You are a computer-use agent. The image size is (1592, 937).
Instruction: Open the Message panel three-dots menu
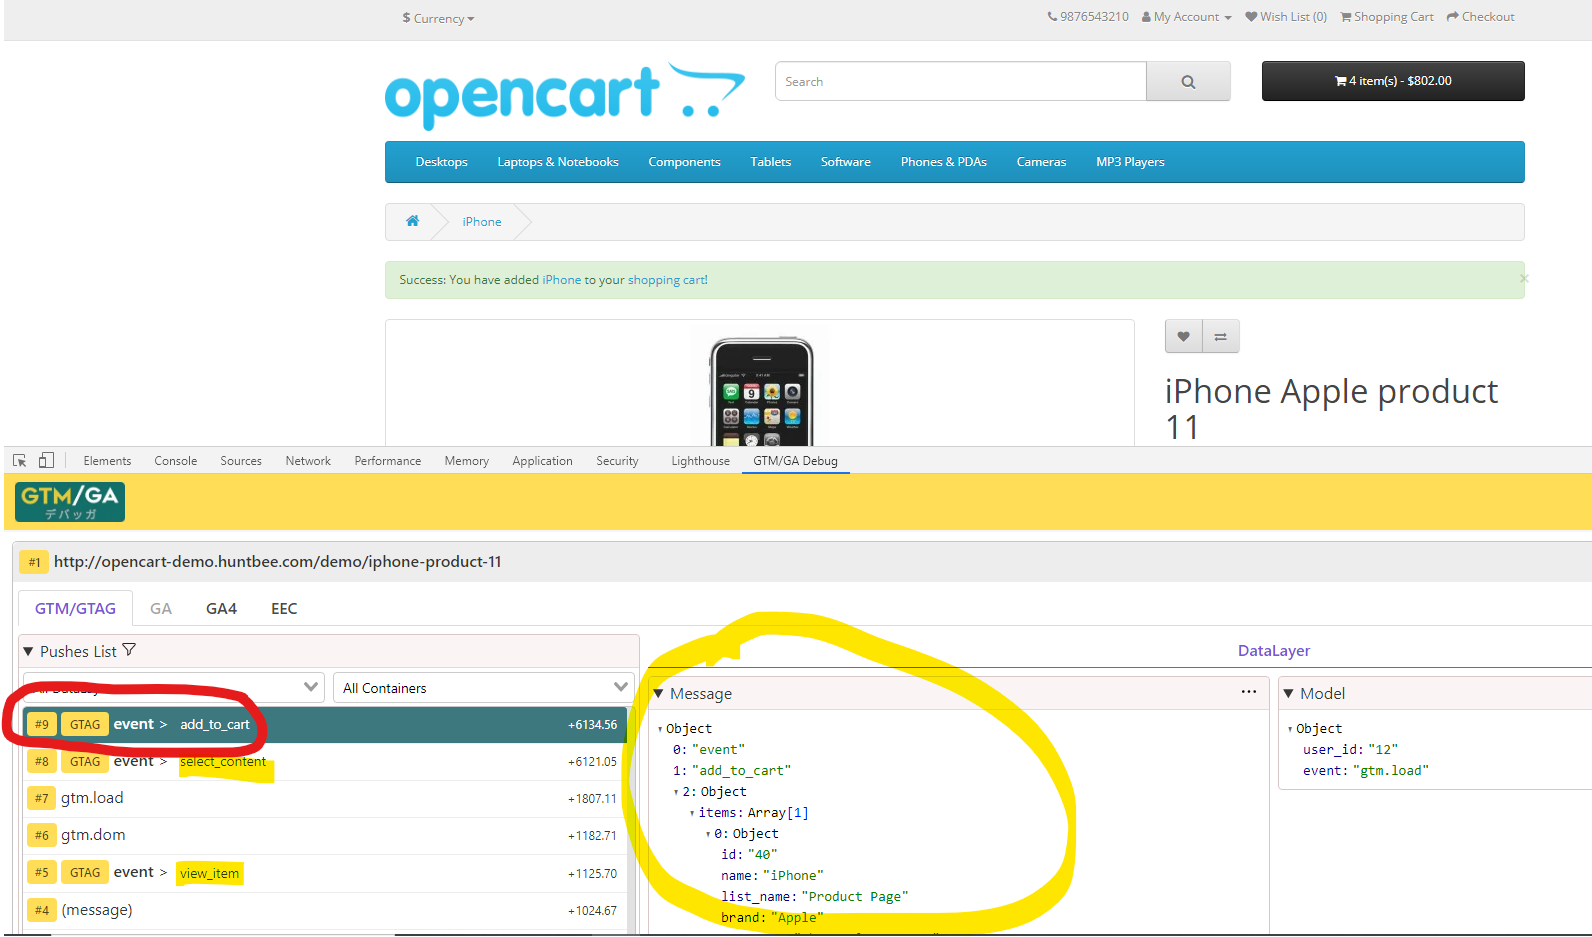(x=1249, y=692)
